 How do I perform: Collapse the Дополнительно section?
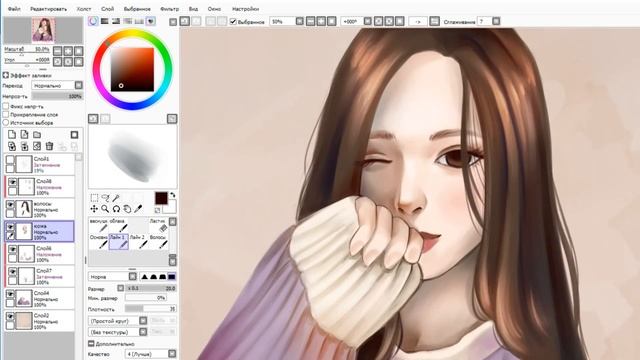[91, 344]
